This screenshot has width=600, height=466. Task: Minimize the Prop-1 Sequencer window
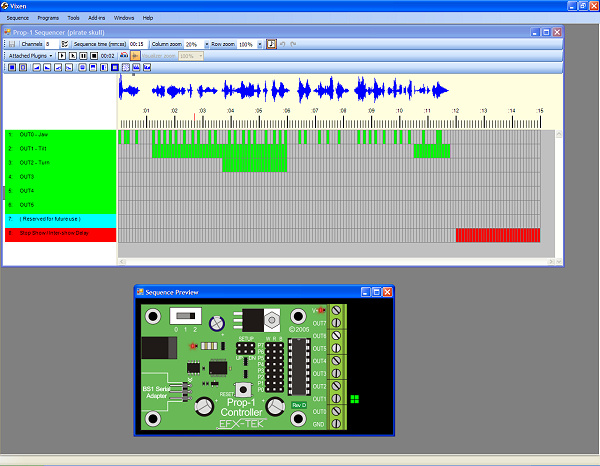535,33
